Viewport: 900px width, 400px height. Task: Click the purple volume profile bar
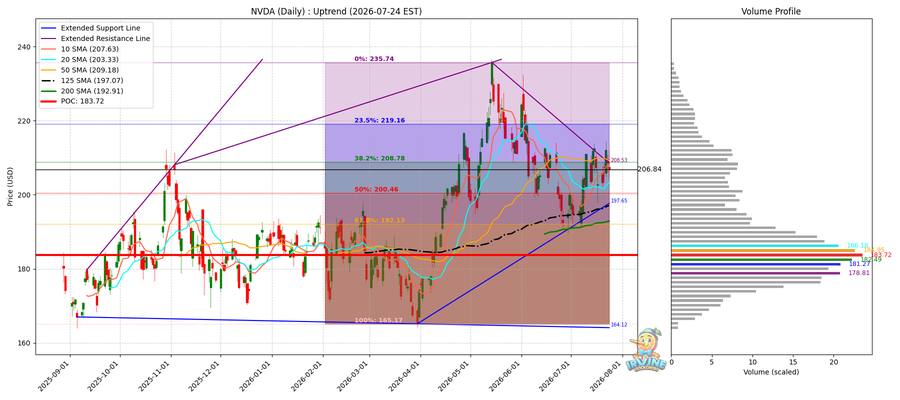pyautogui.click(x=755, y=273)
